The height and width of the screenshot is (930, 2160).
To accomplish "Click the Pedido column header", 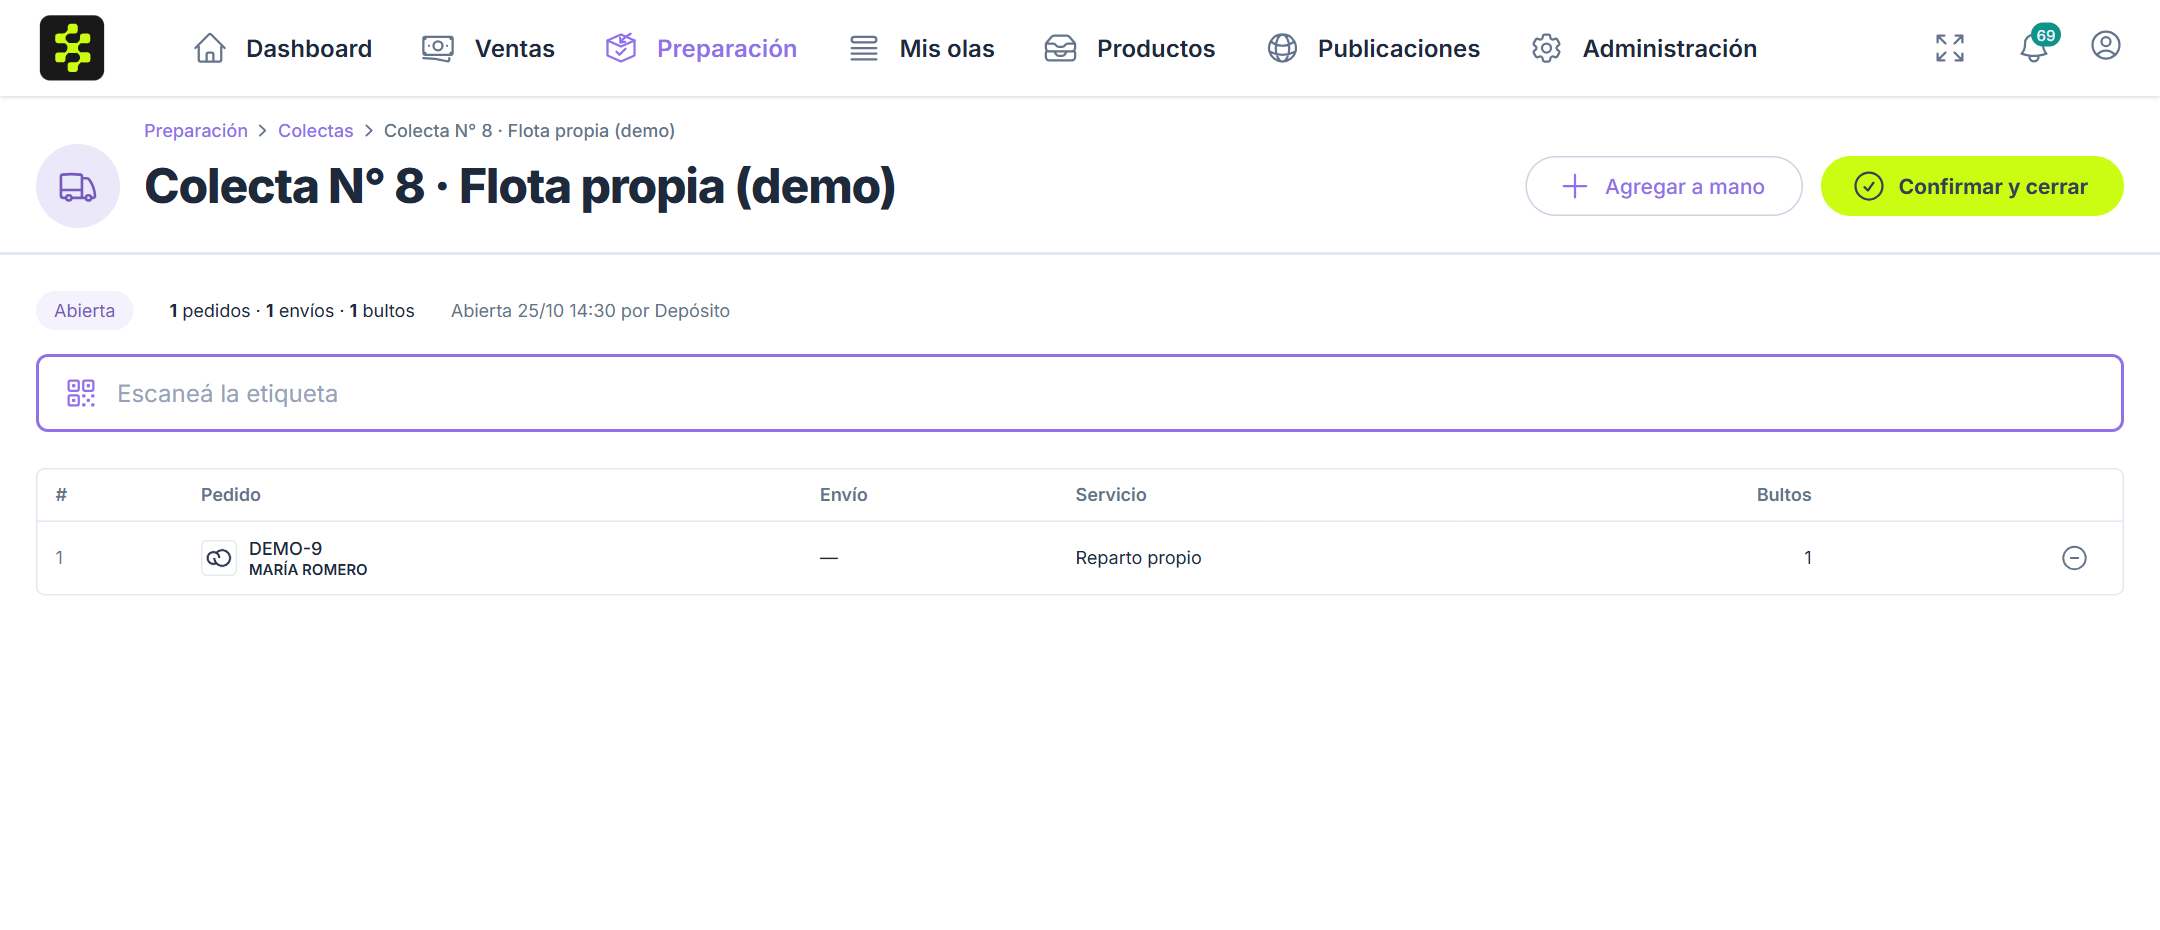I will pyautogui.click(x=231, y=495).
